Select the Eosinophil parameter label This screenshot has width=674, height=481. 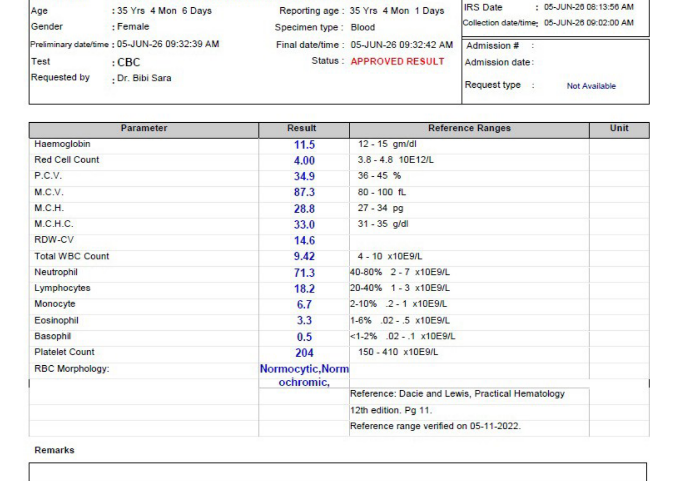pyautogui.click(x=56, y=320)
